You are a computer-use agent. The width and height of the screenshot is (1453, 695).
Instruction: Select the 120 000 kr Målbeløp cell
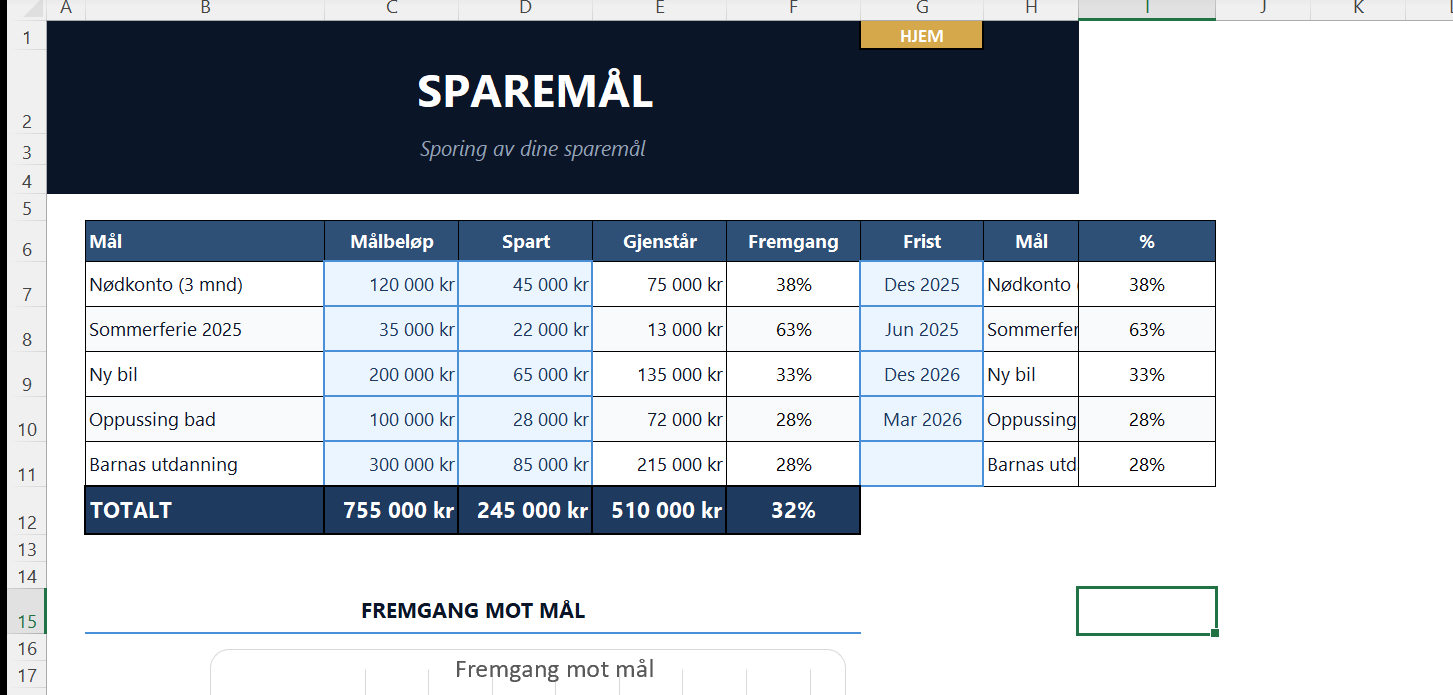(391, 285)
